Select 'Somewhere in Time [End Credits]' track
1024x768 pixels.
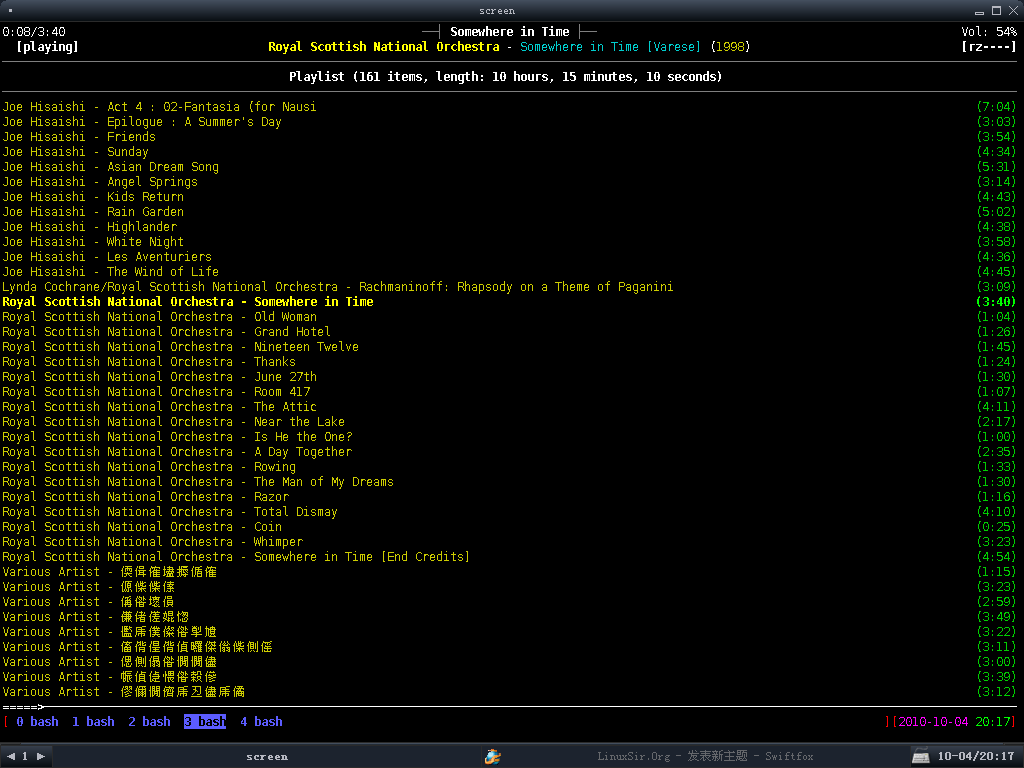[x=509, y=557]
